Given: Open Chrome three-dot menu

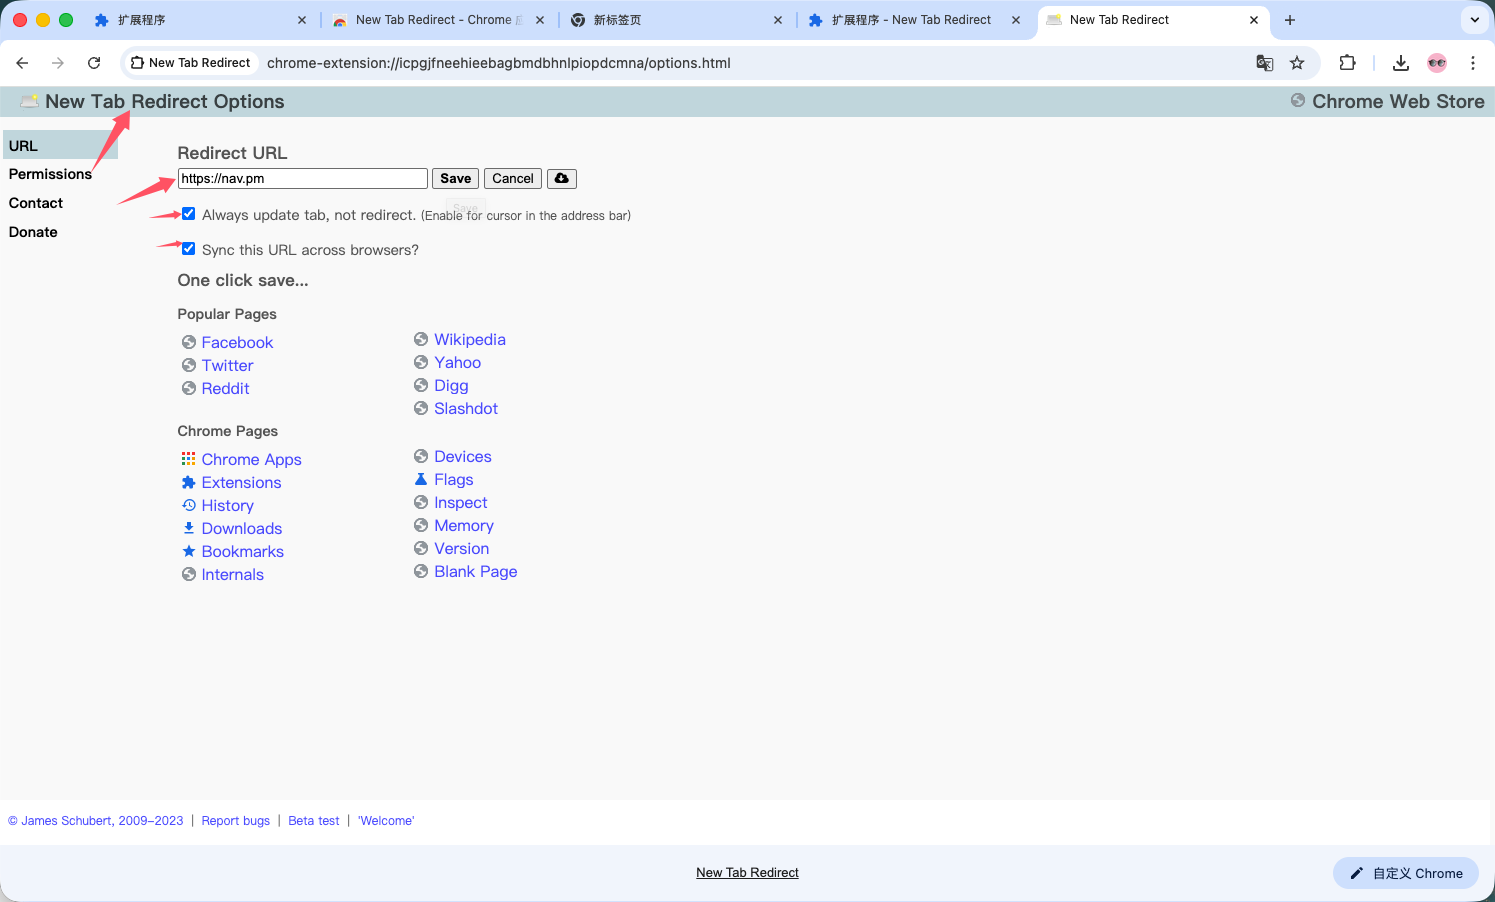Looking at the screenshot, I should 1473,63.
